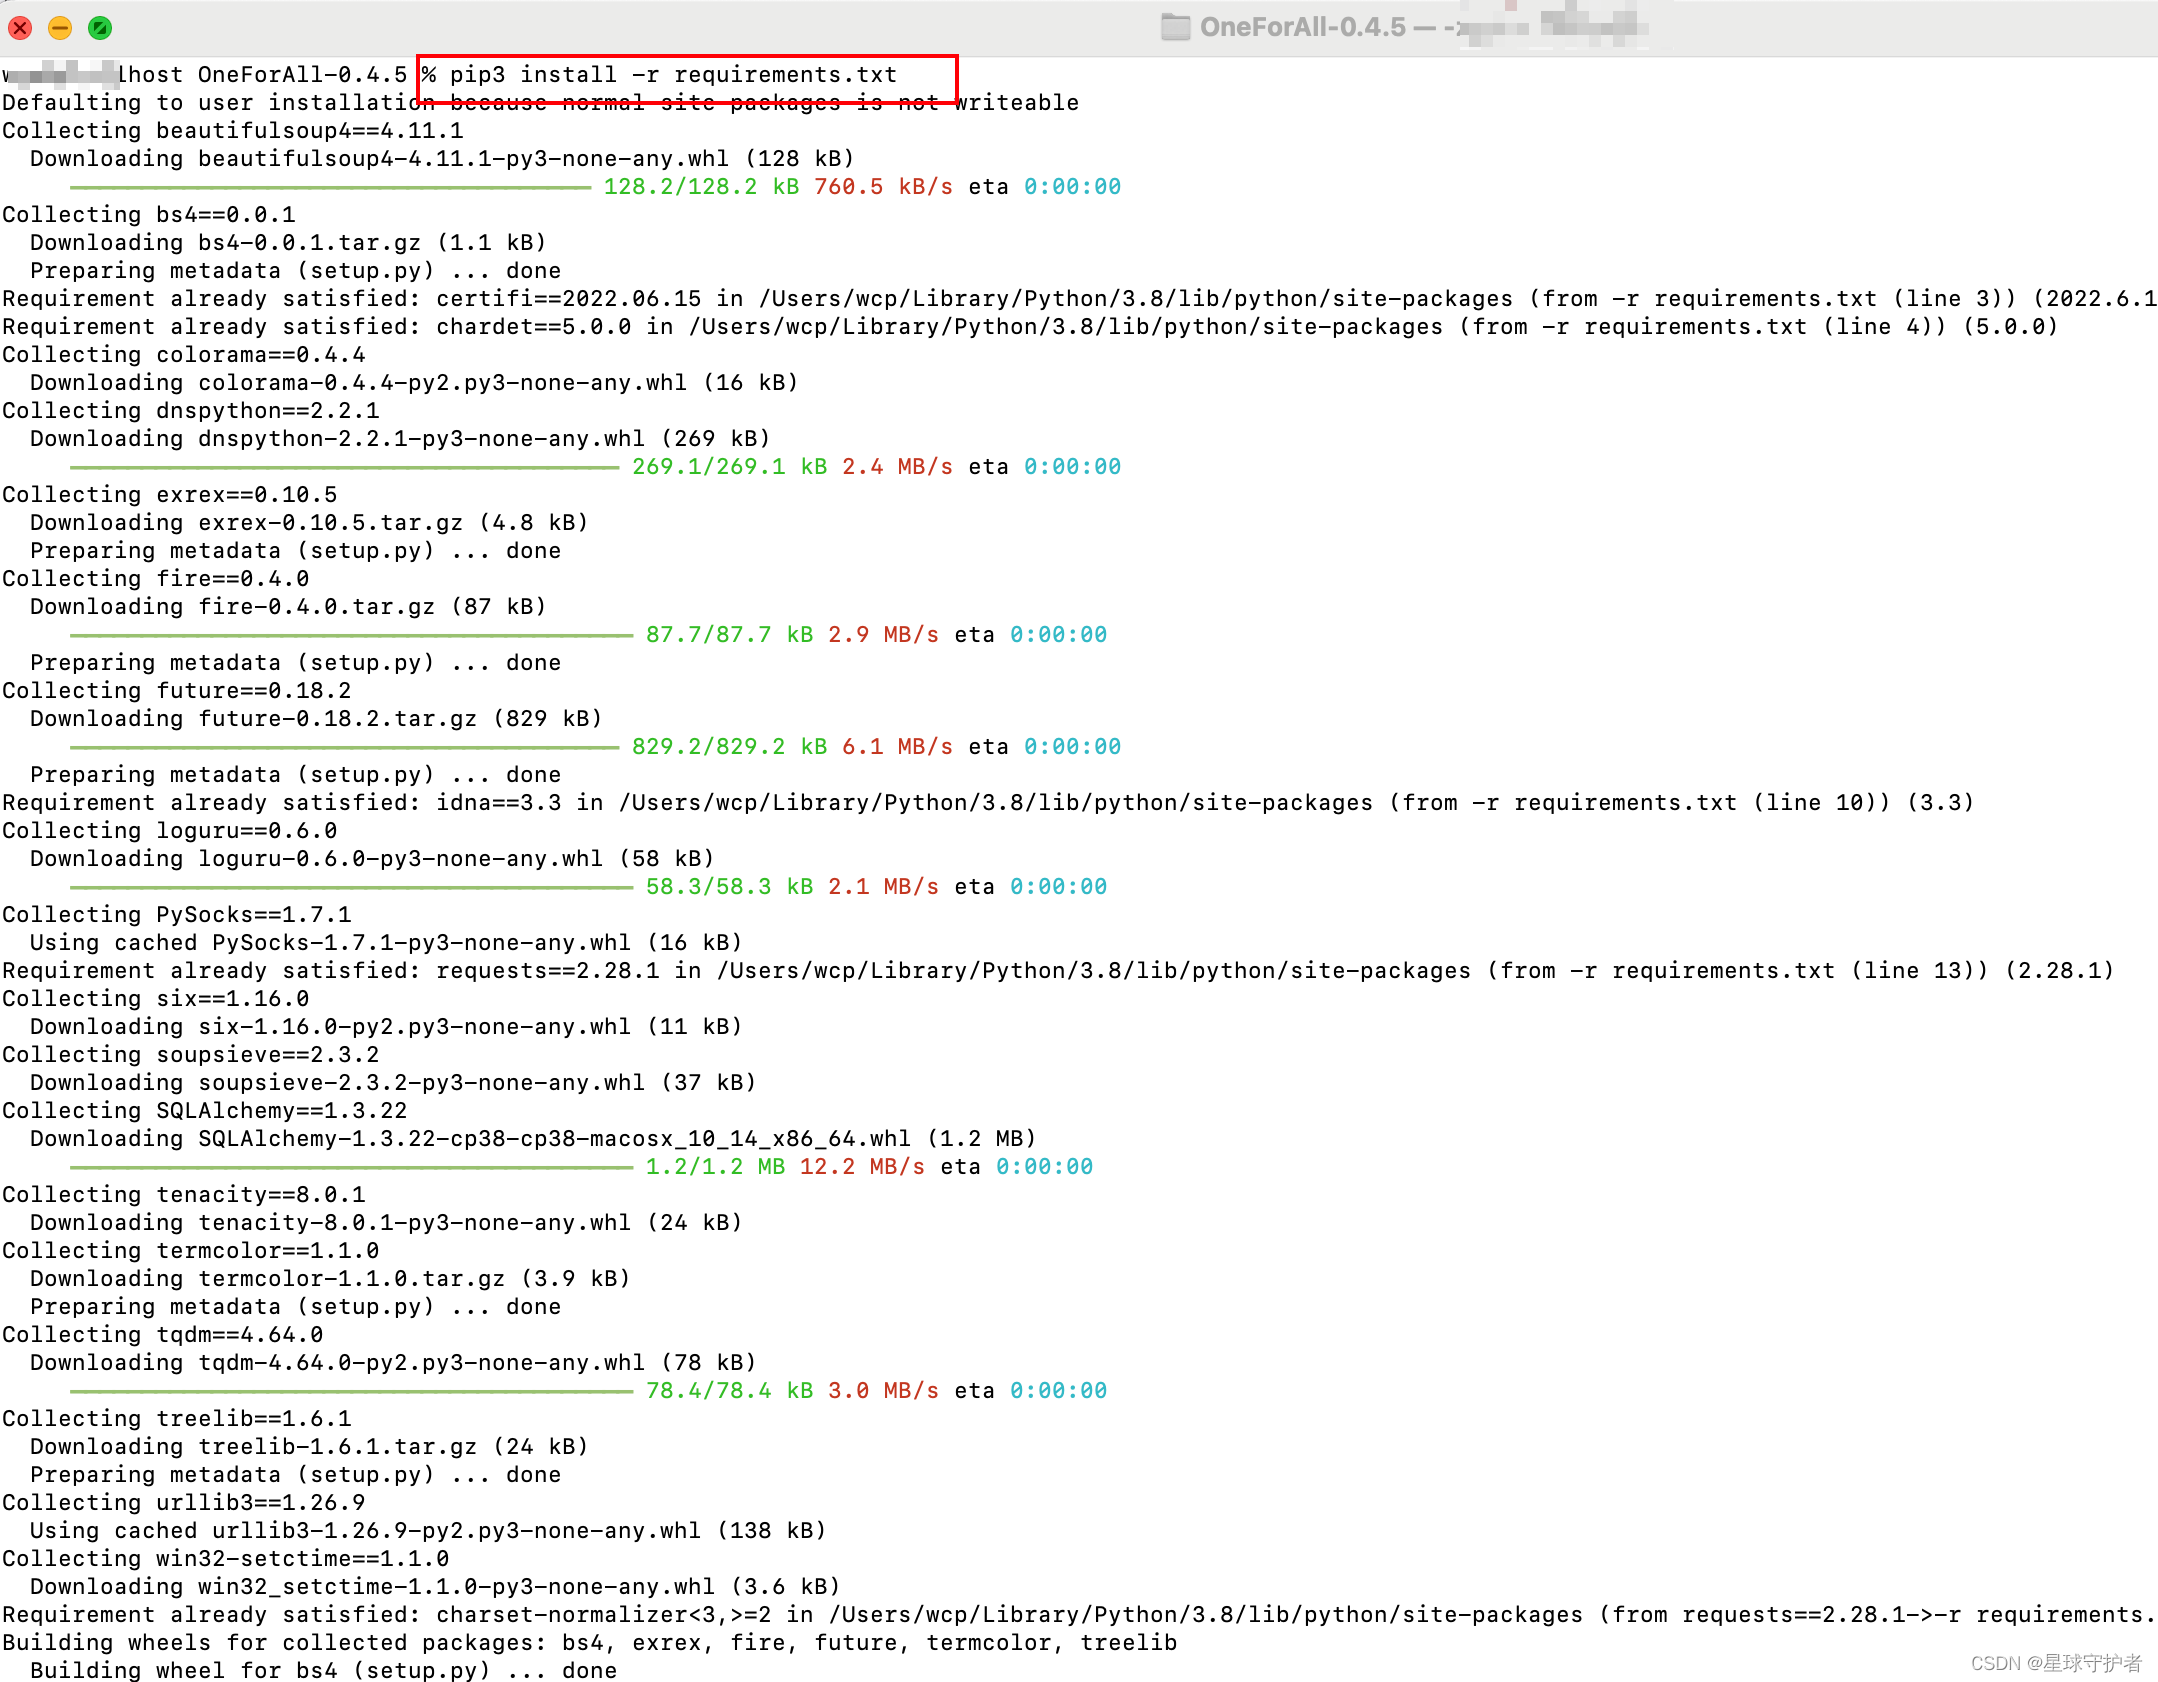The image size is (2158, 1682).
Task: Click the dnspython download progress bar
Action: [x=344, y=467]
